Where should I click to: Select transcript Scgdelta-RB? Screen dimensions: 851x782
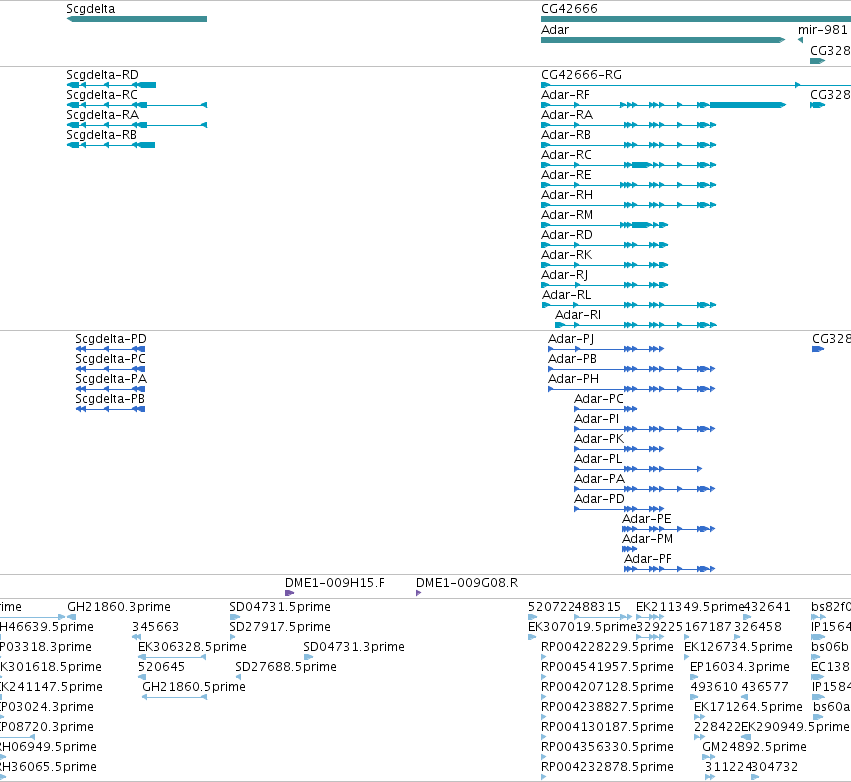click(x=111, y=145)
